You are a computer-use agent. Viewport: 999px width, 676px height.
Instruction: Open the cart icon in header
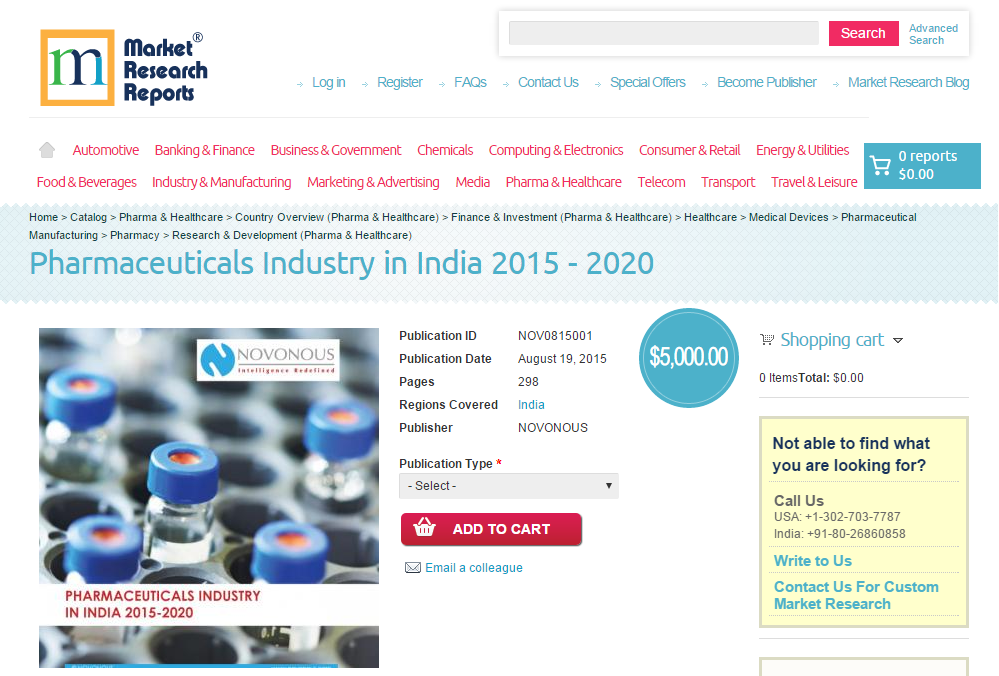(880, 166)
